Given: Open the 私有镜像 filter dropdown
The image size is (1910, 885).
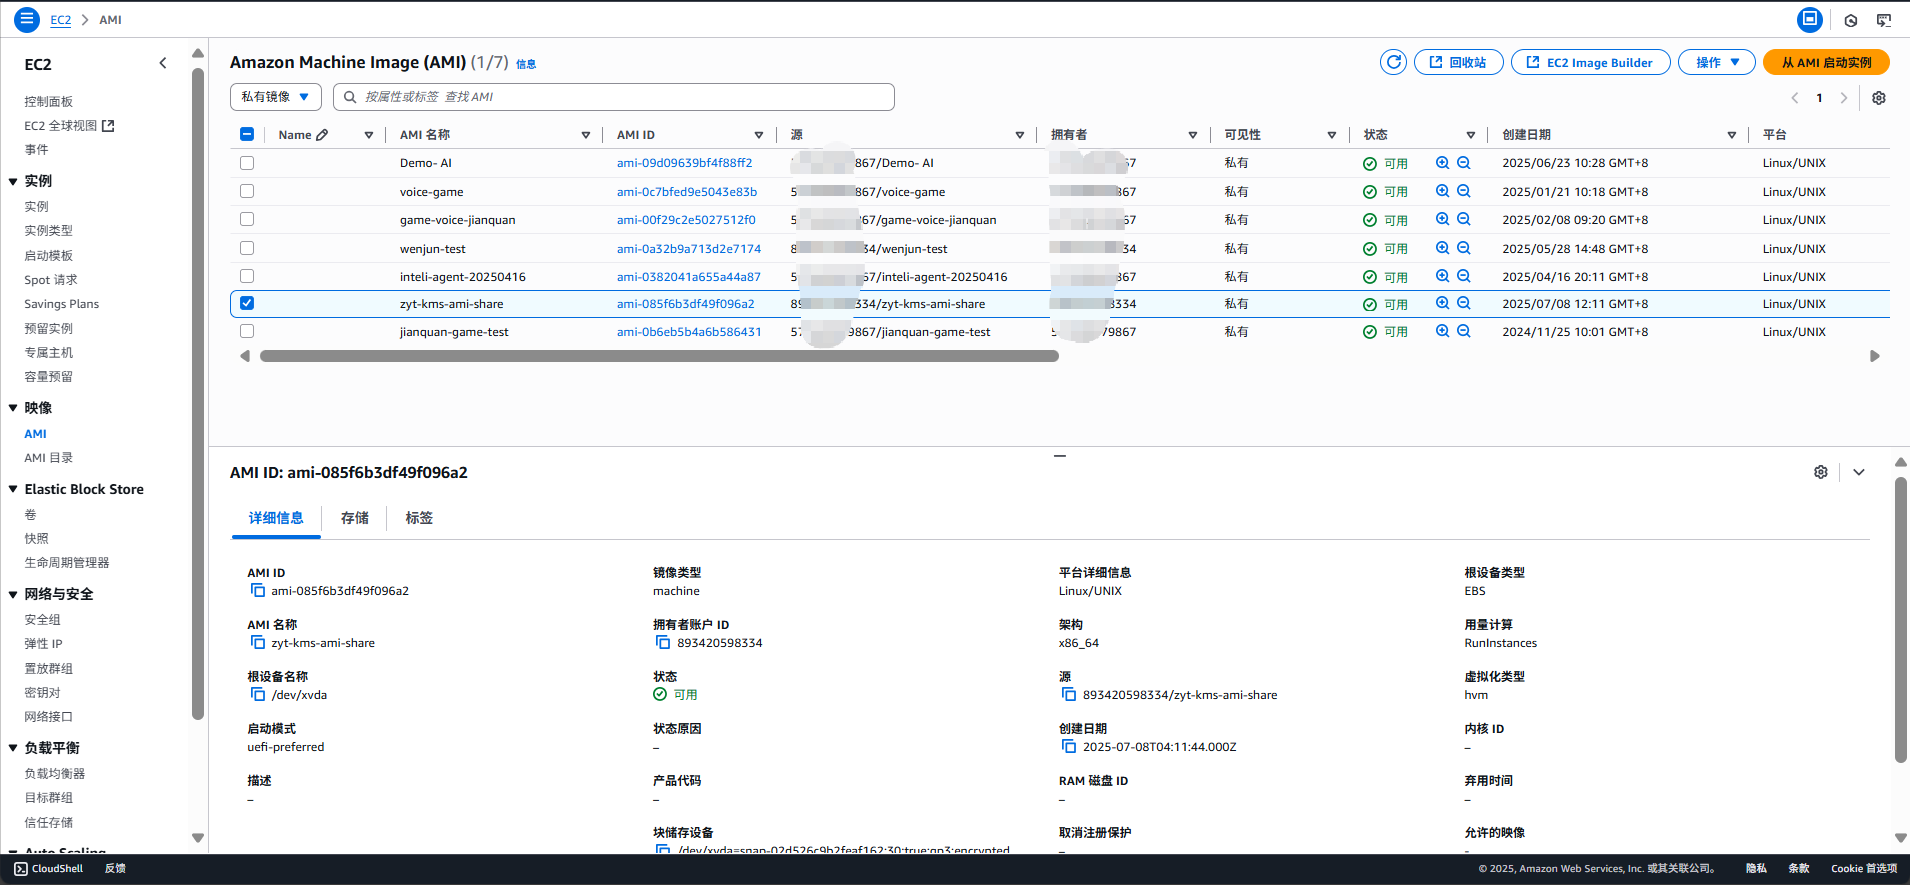Looking at the screenshot, I should 276,97.
